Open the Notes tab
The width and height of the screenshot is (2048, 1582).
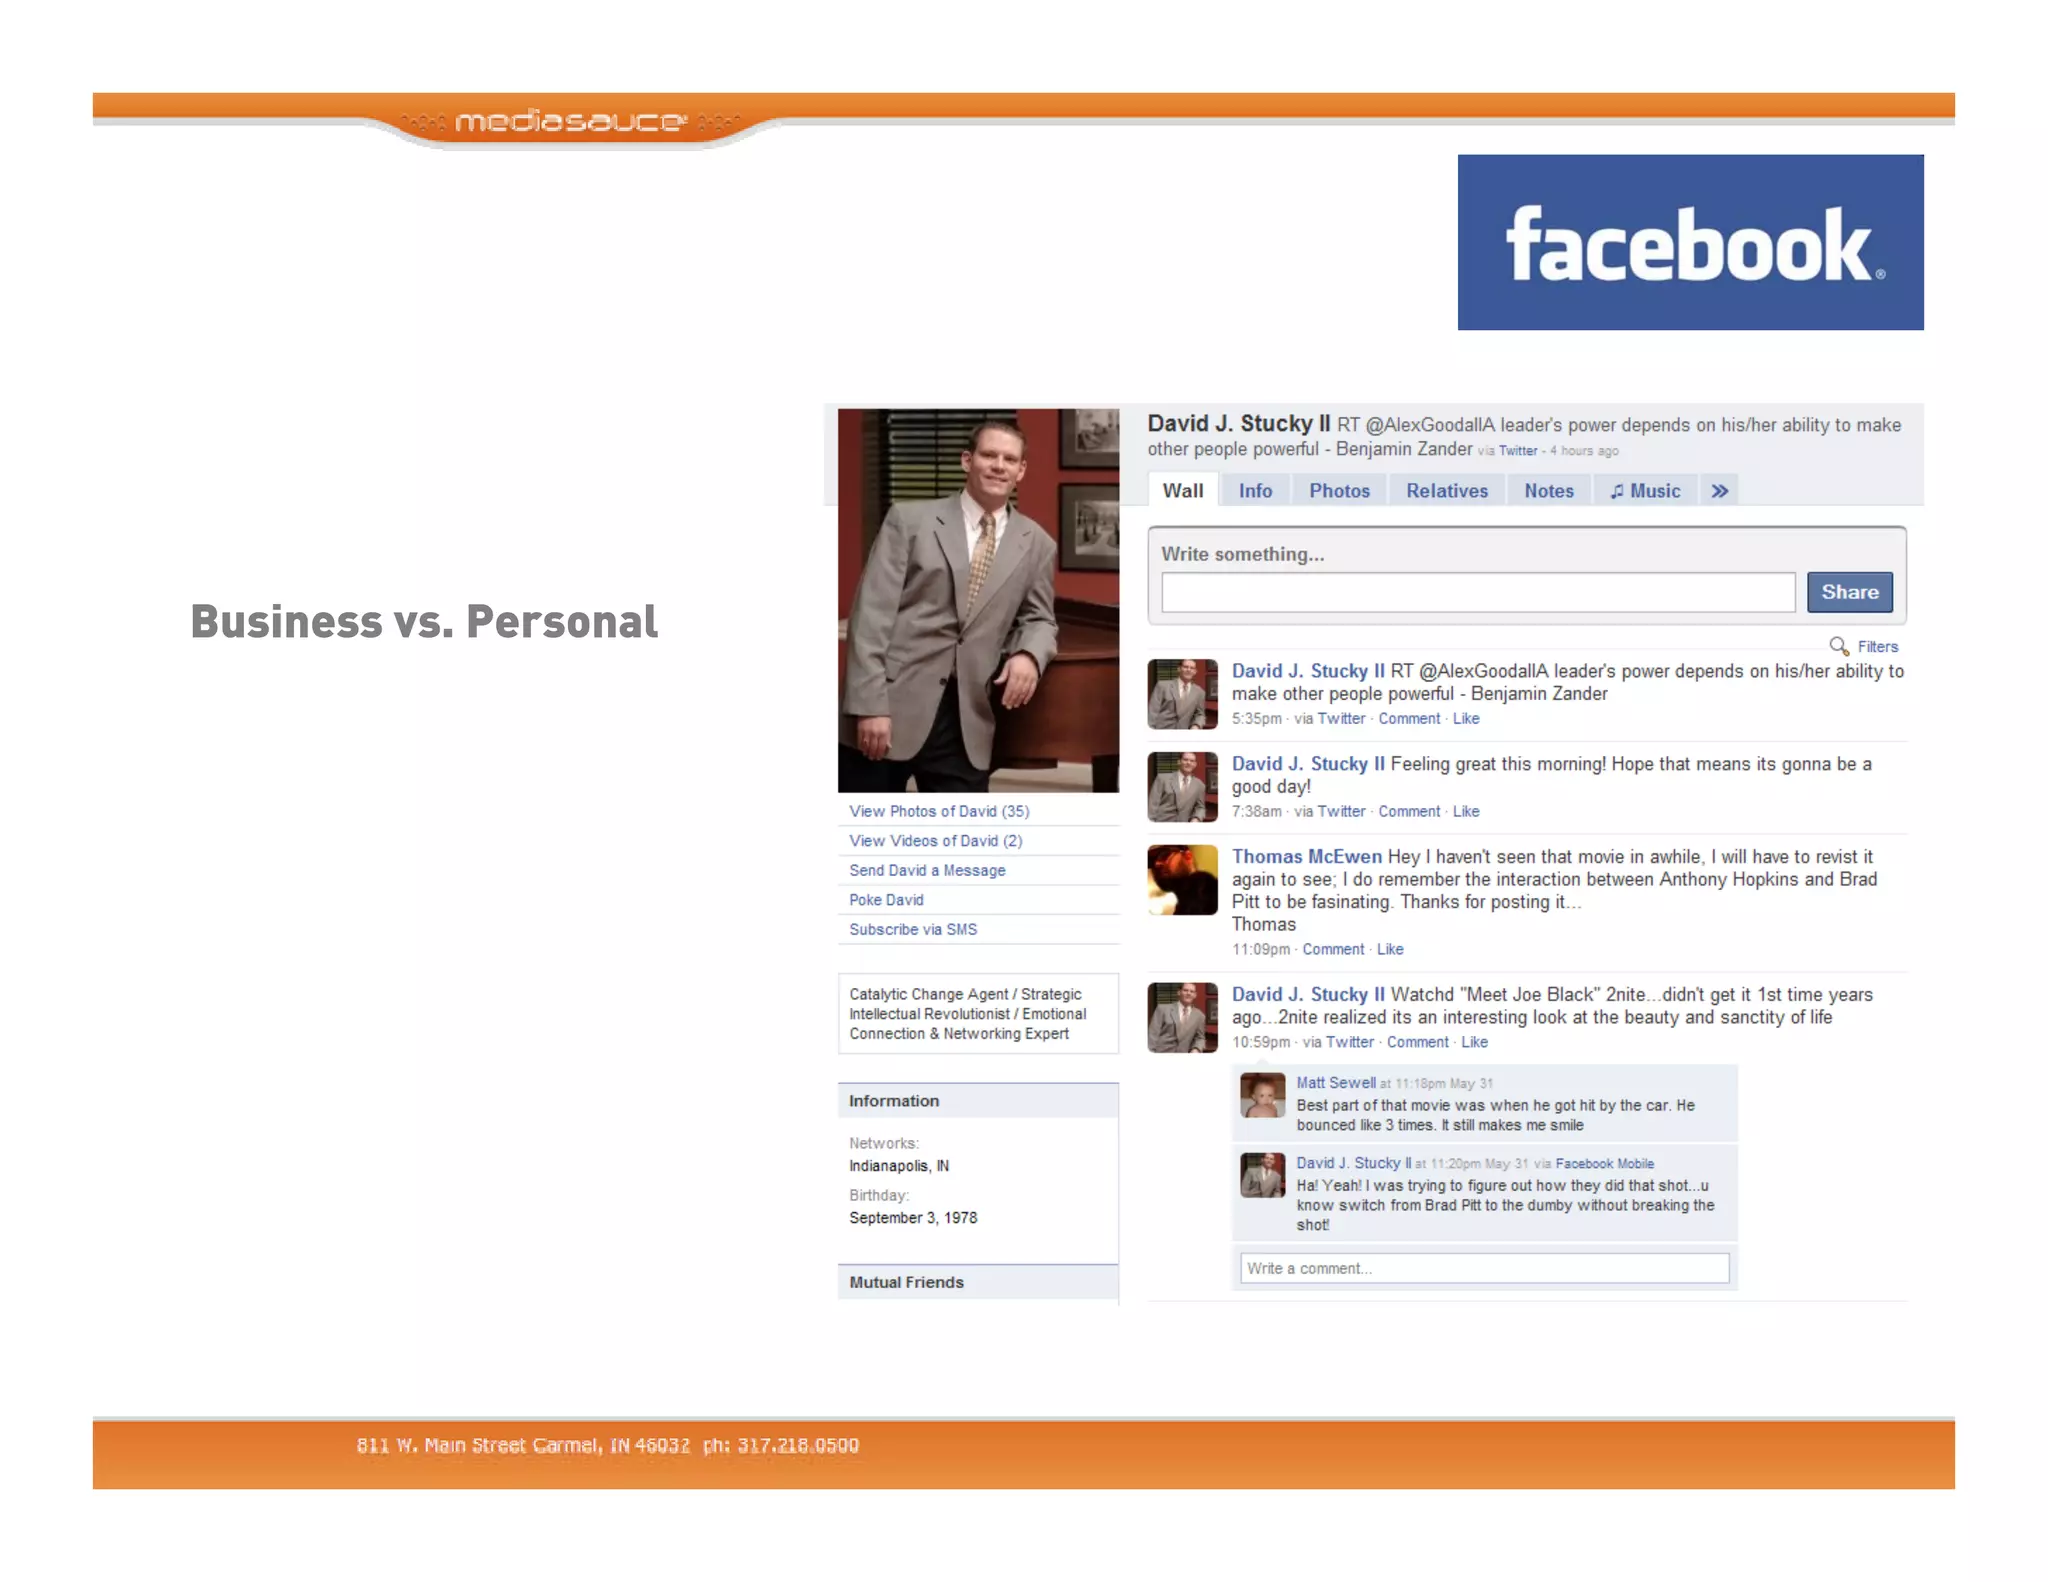point(1548,490)
